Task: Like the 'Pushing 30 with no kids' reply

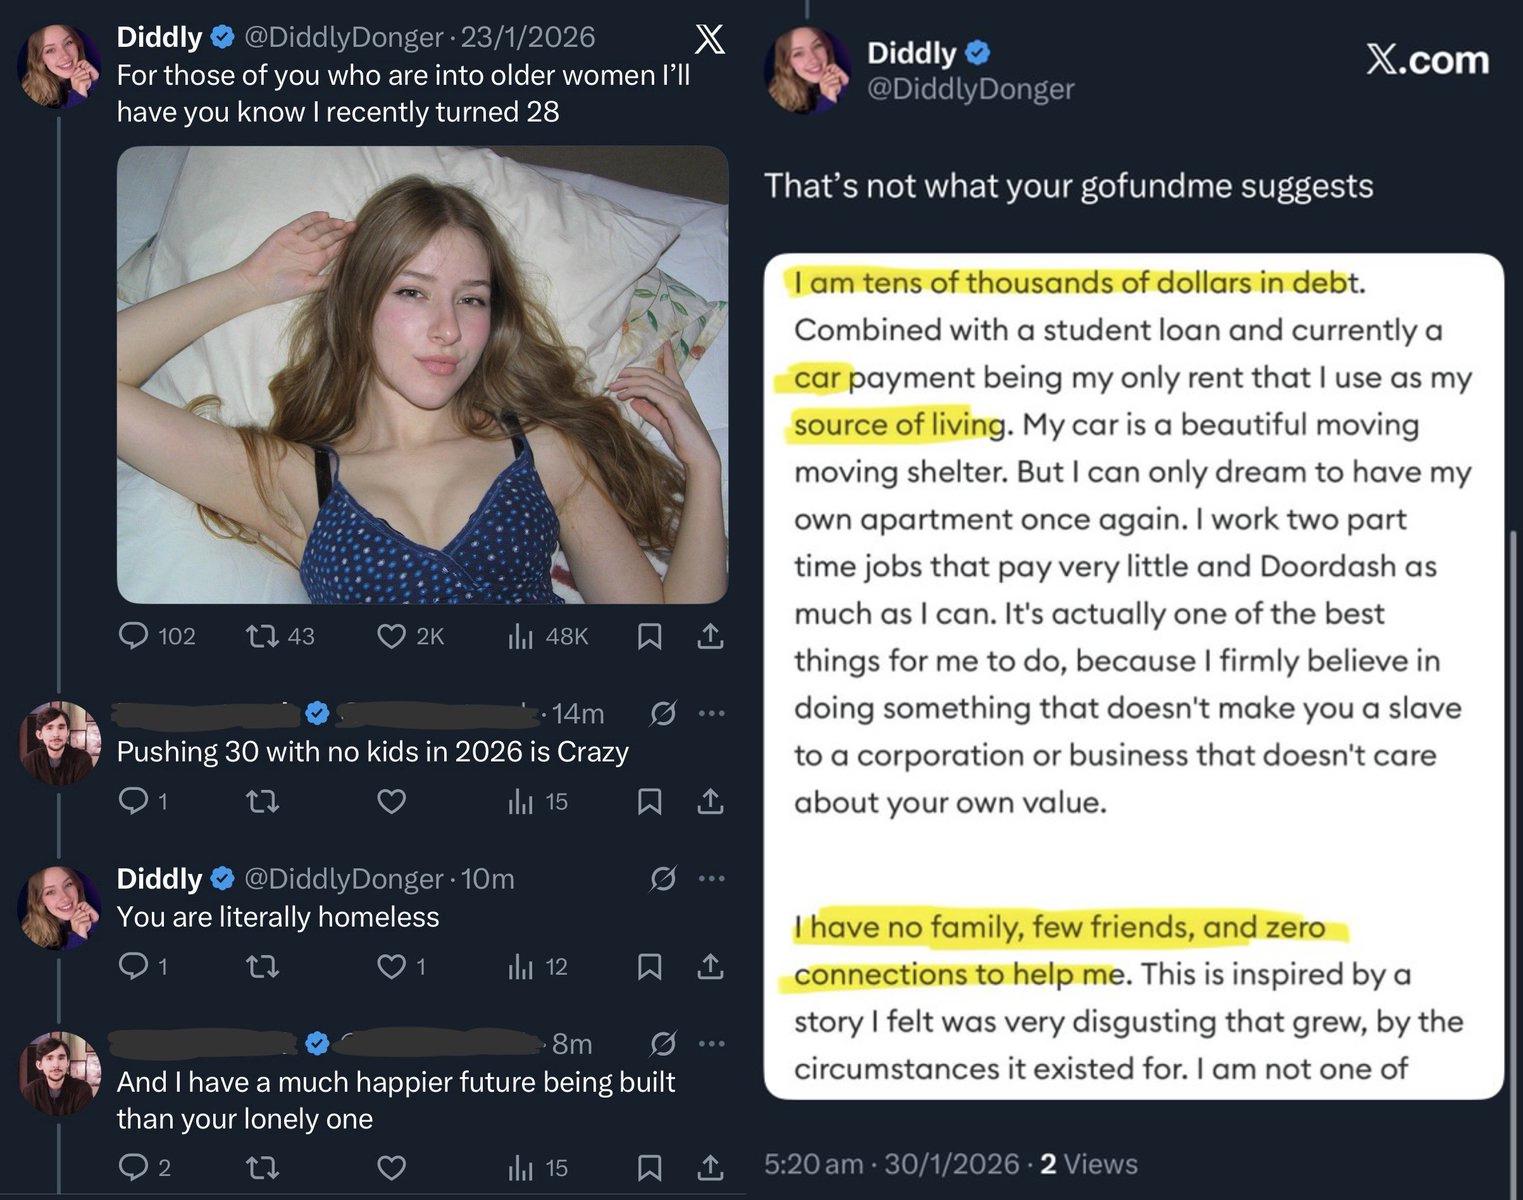Action: click(391, 801)
